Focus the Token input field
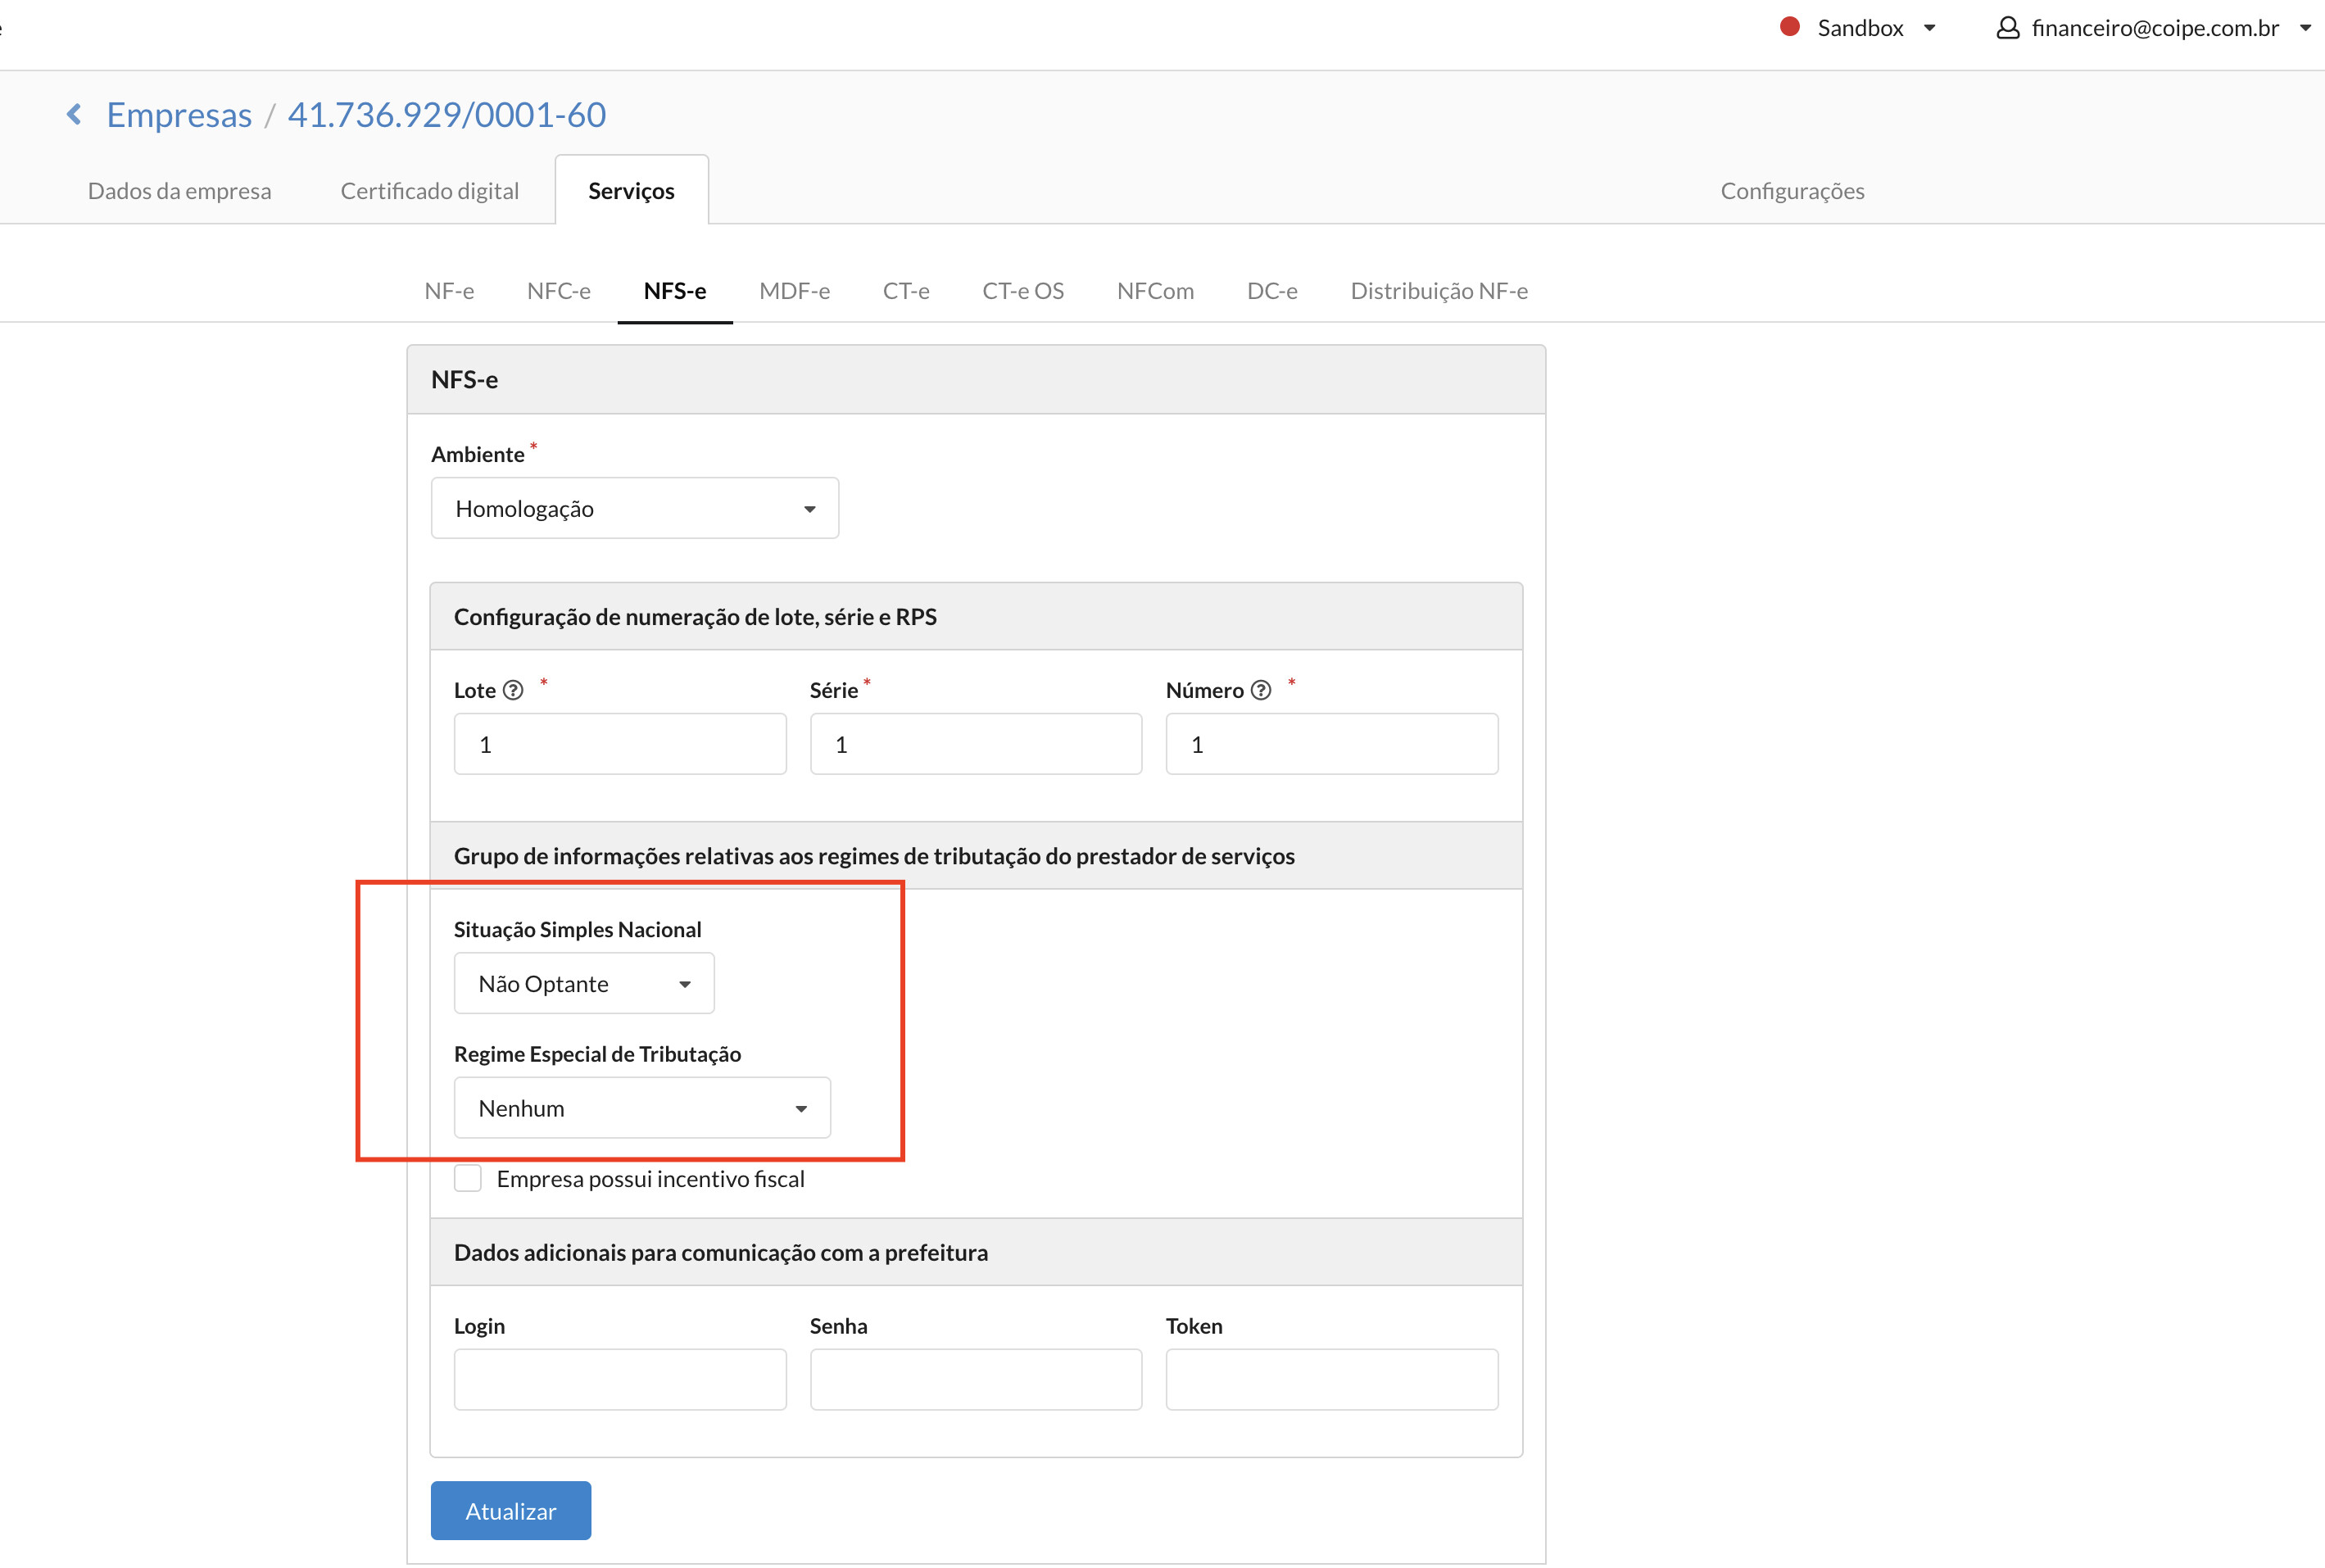The width and height of the screenshot is (2325, 1568). [x=1332, y=1379]
